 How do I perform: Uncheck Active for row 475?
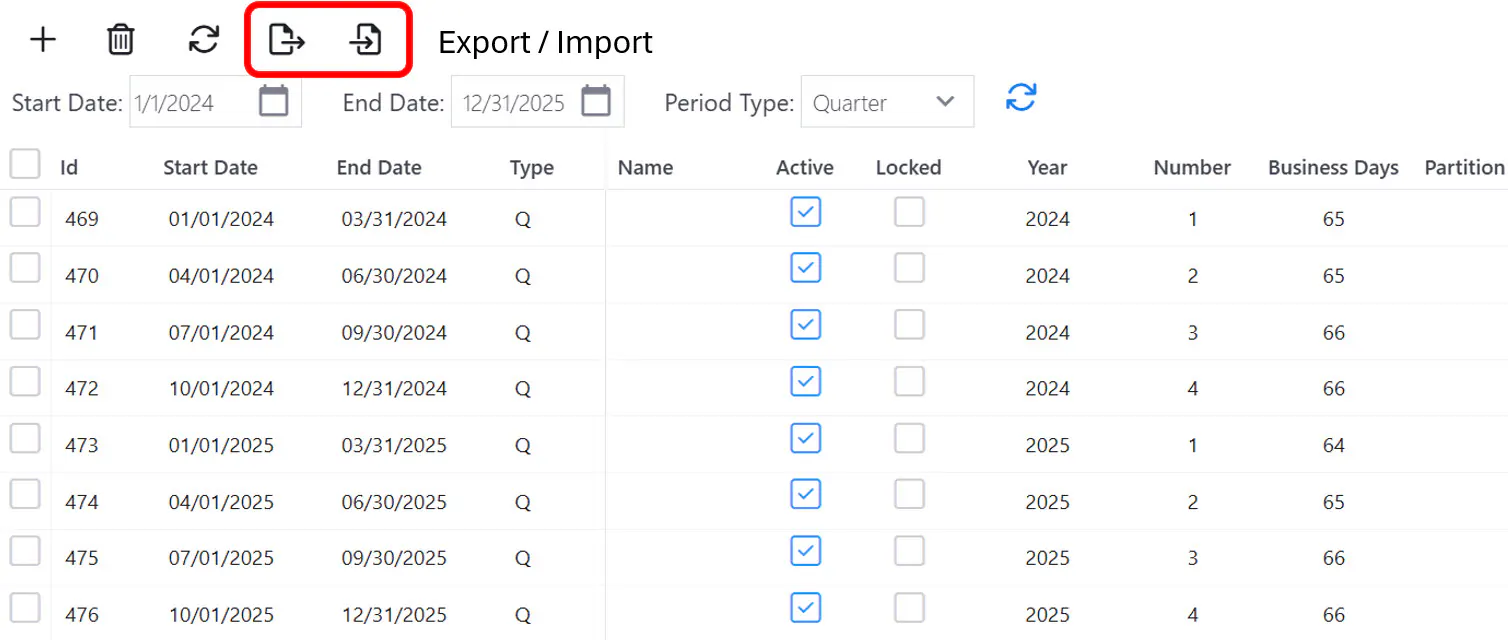tap(806, 551)
